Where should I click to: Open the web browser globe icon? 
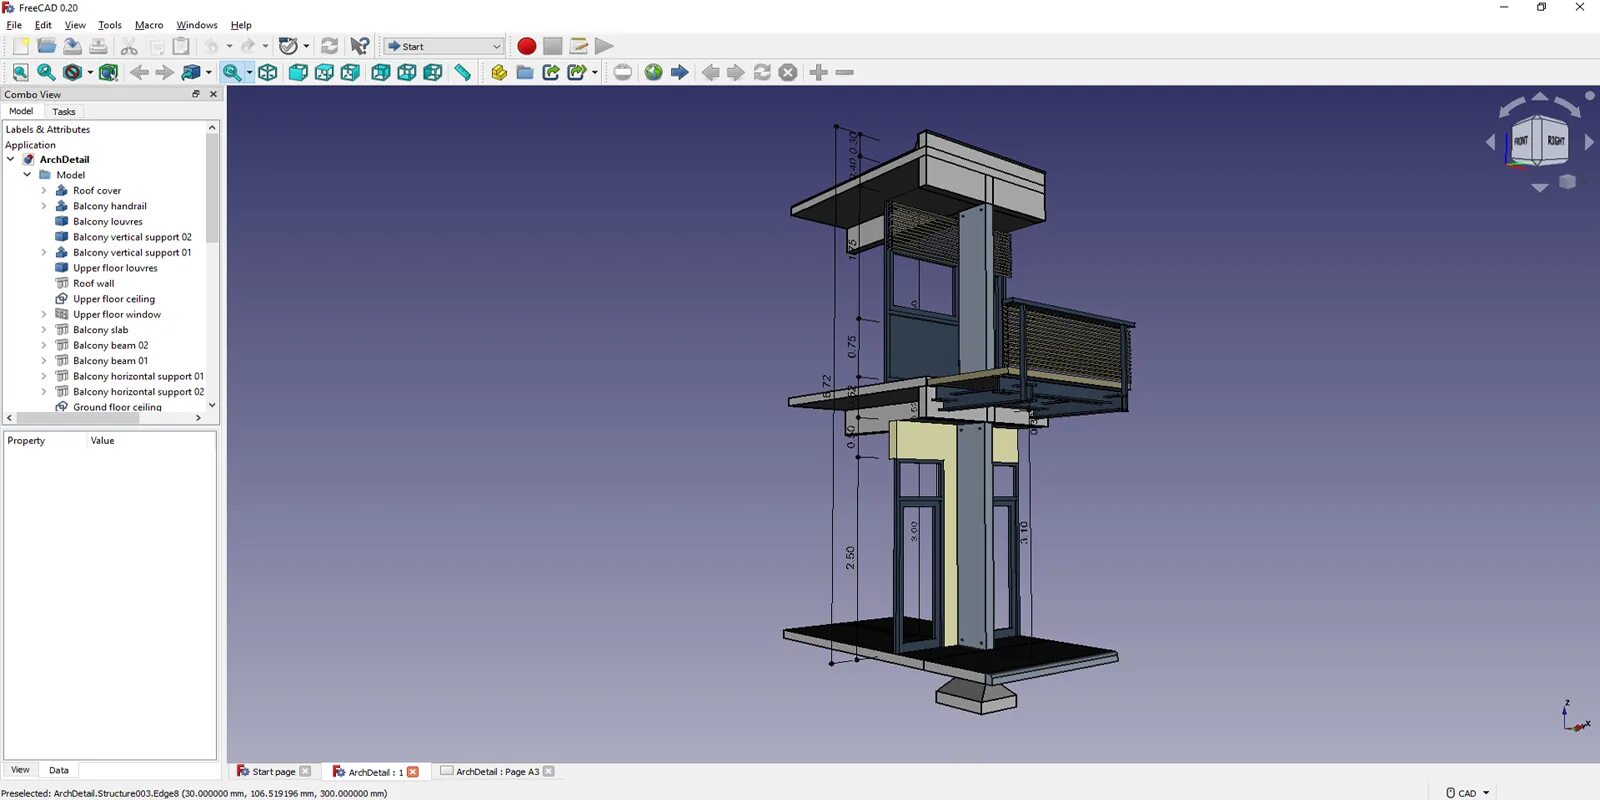coord(653,72)
